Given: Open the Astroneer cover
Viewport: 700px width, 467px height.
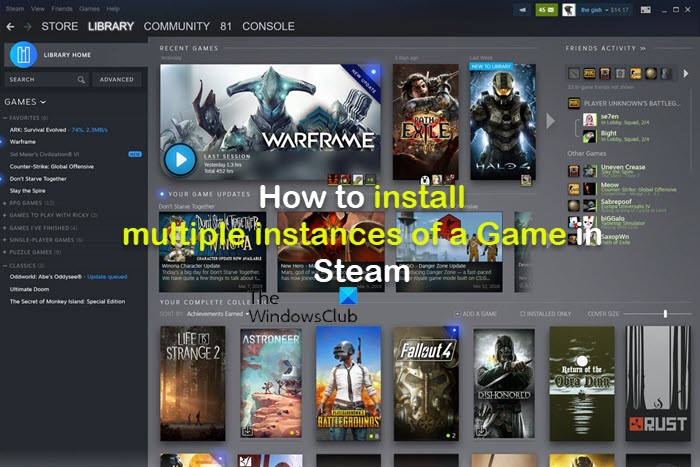Looking at the screenshot, I should point(271,384).
